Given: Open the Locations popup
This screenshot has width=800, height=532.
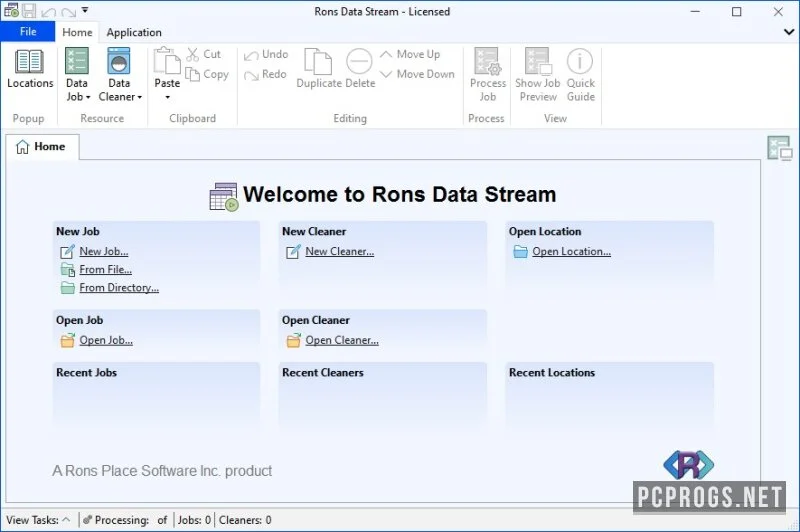Looking at the screenshot, I should (30, 69).
